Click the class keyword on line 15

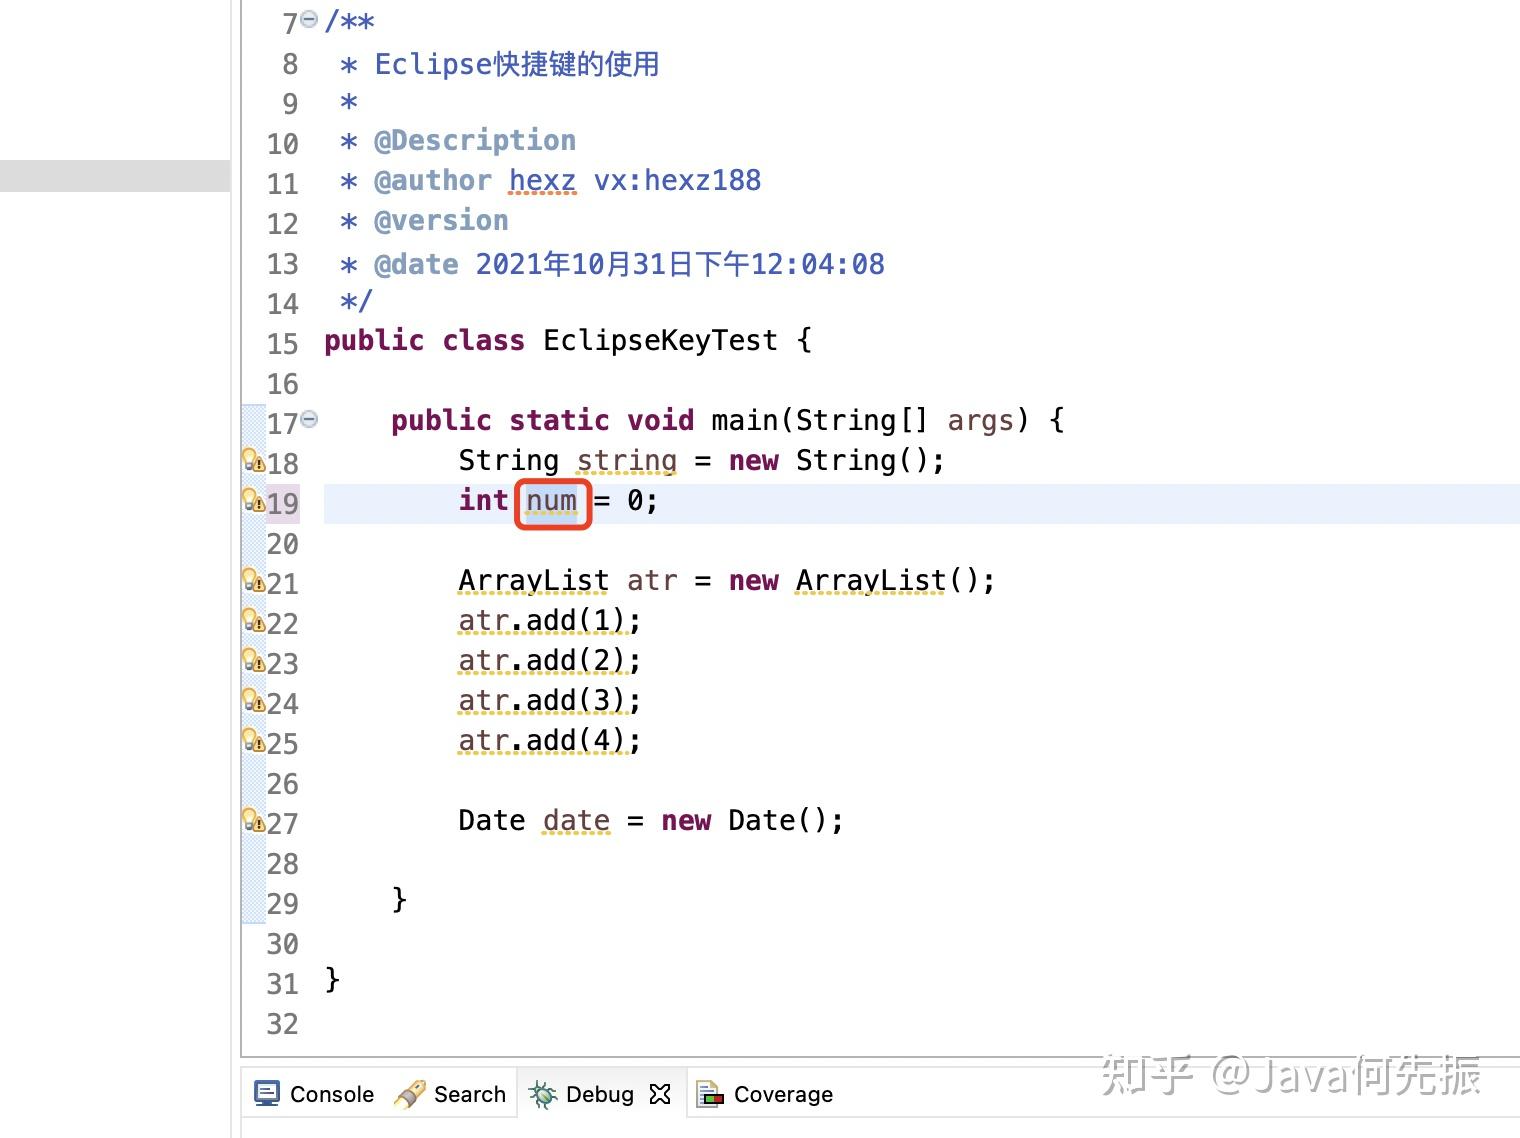(483, 341)
